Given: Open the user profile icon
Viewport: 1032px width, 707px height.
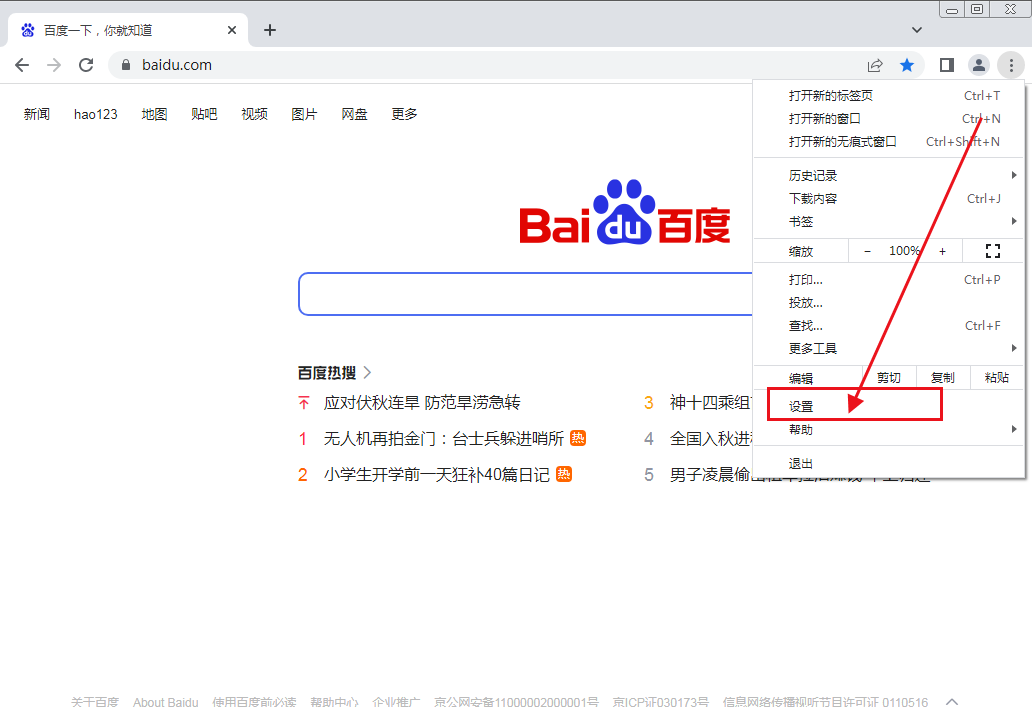Looking at the screenshot, I should coord(979,65).
